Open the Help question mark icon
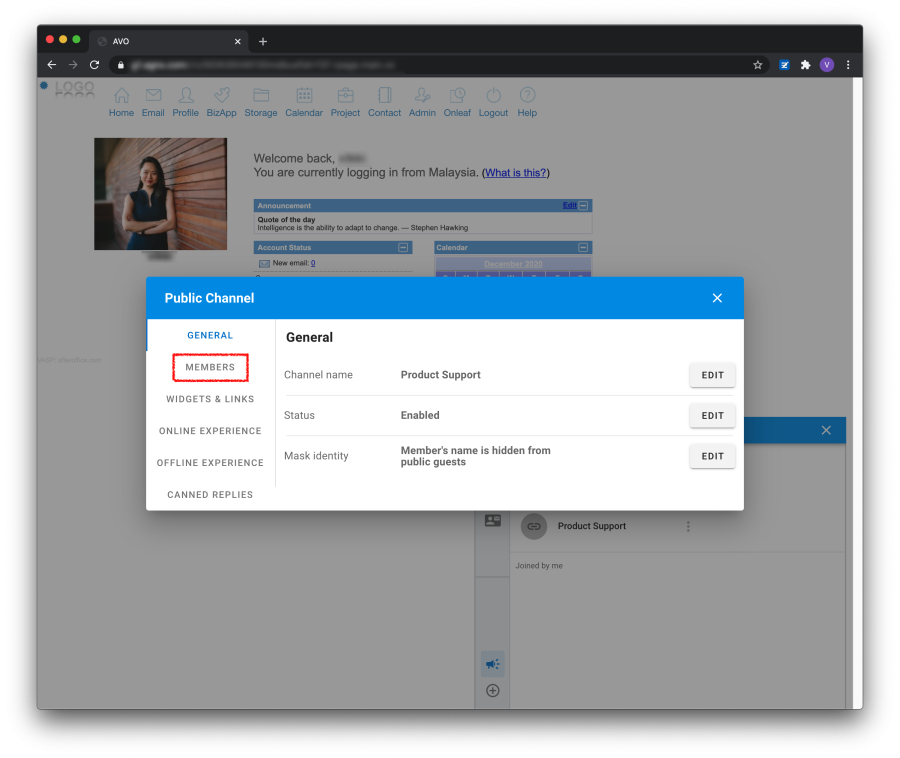 527,96
